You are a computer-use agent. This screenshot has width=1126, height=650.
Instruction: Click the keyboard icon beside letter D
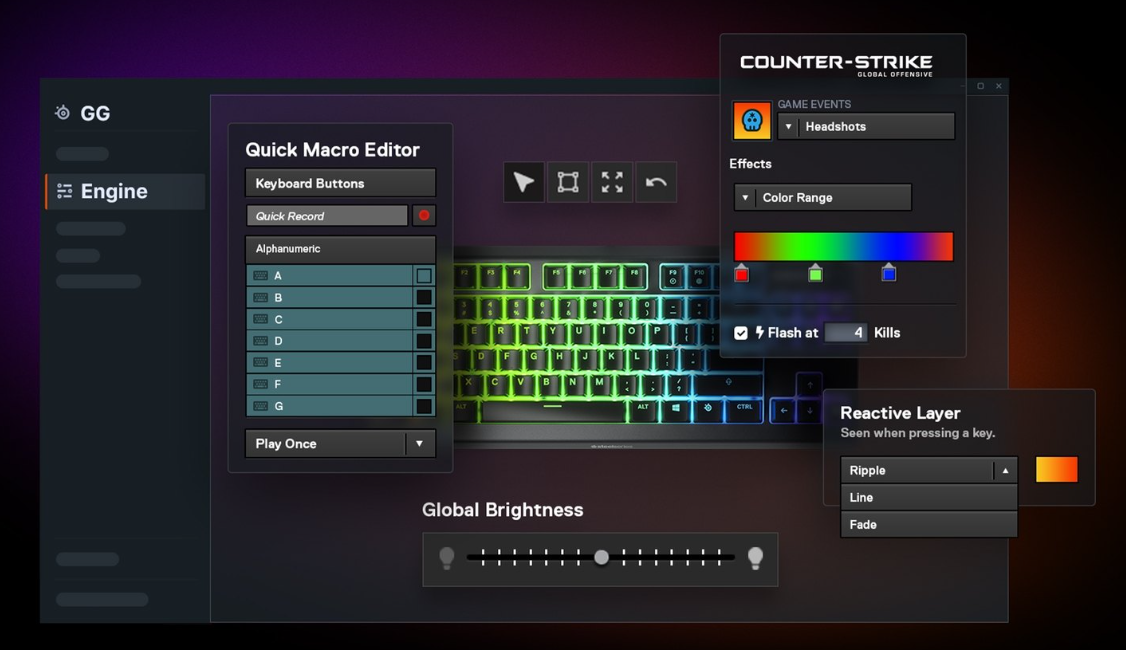click(261, 340)
